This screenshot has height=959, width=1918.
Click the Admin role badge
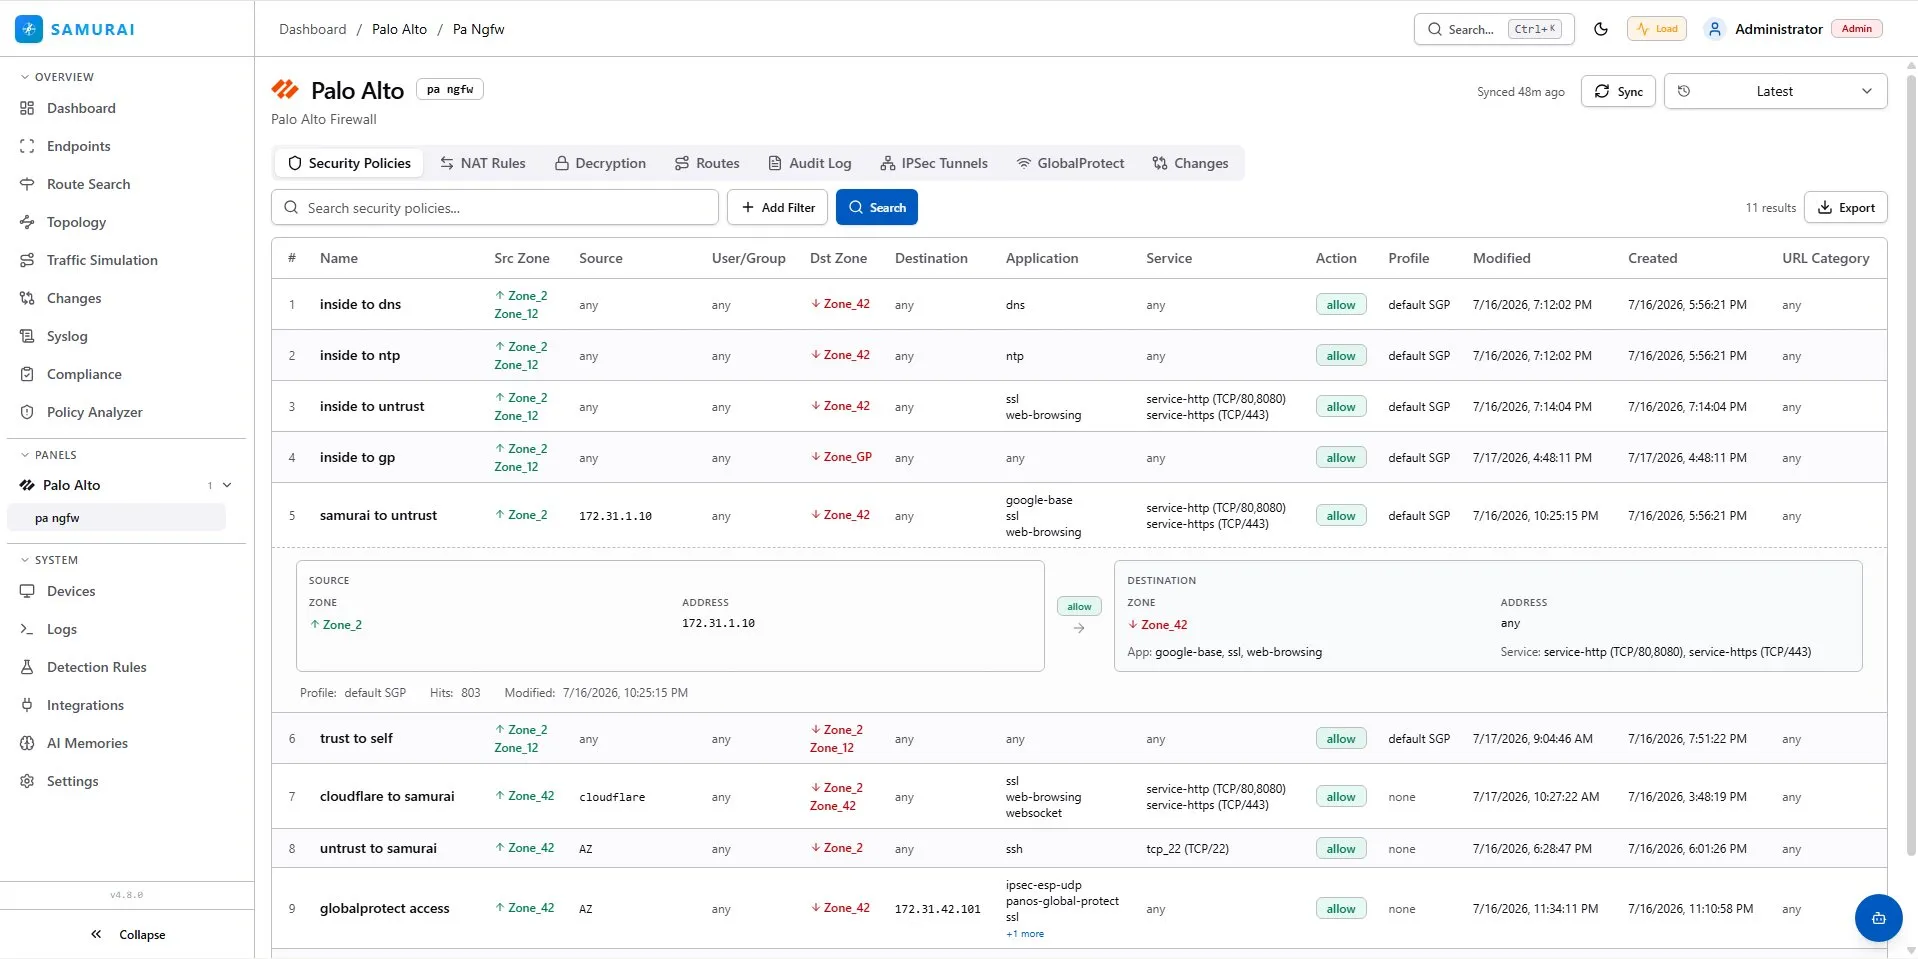pyautogui.click(x=1856, y=29)
